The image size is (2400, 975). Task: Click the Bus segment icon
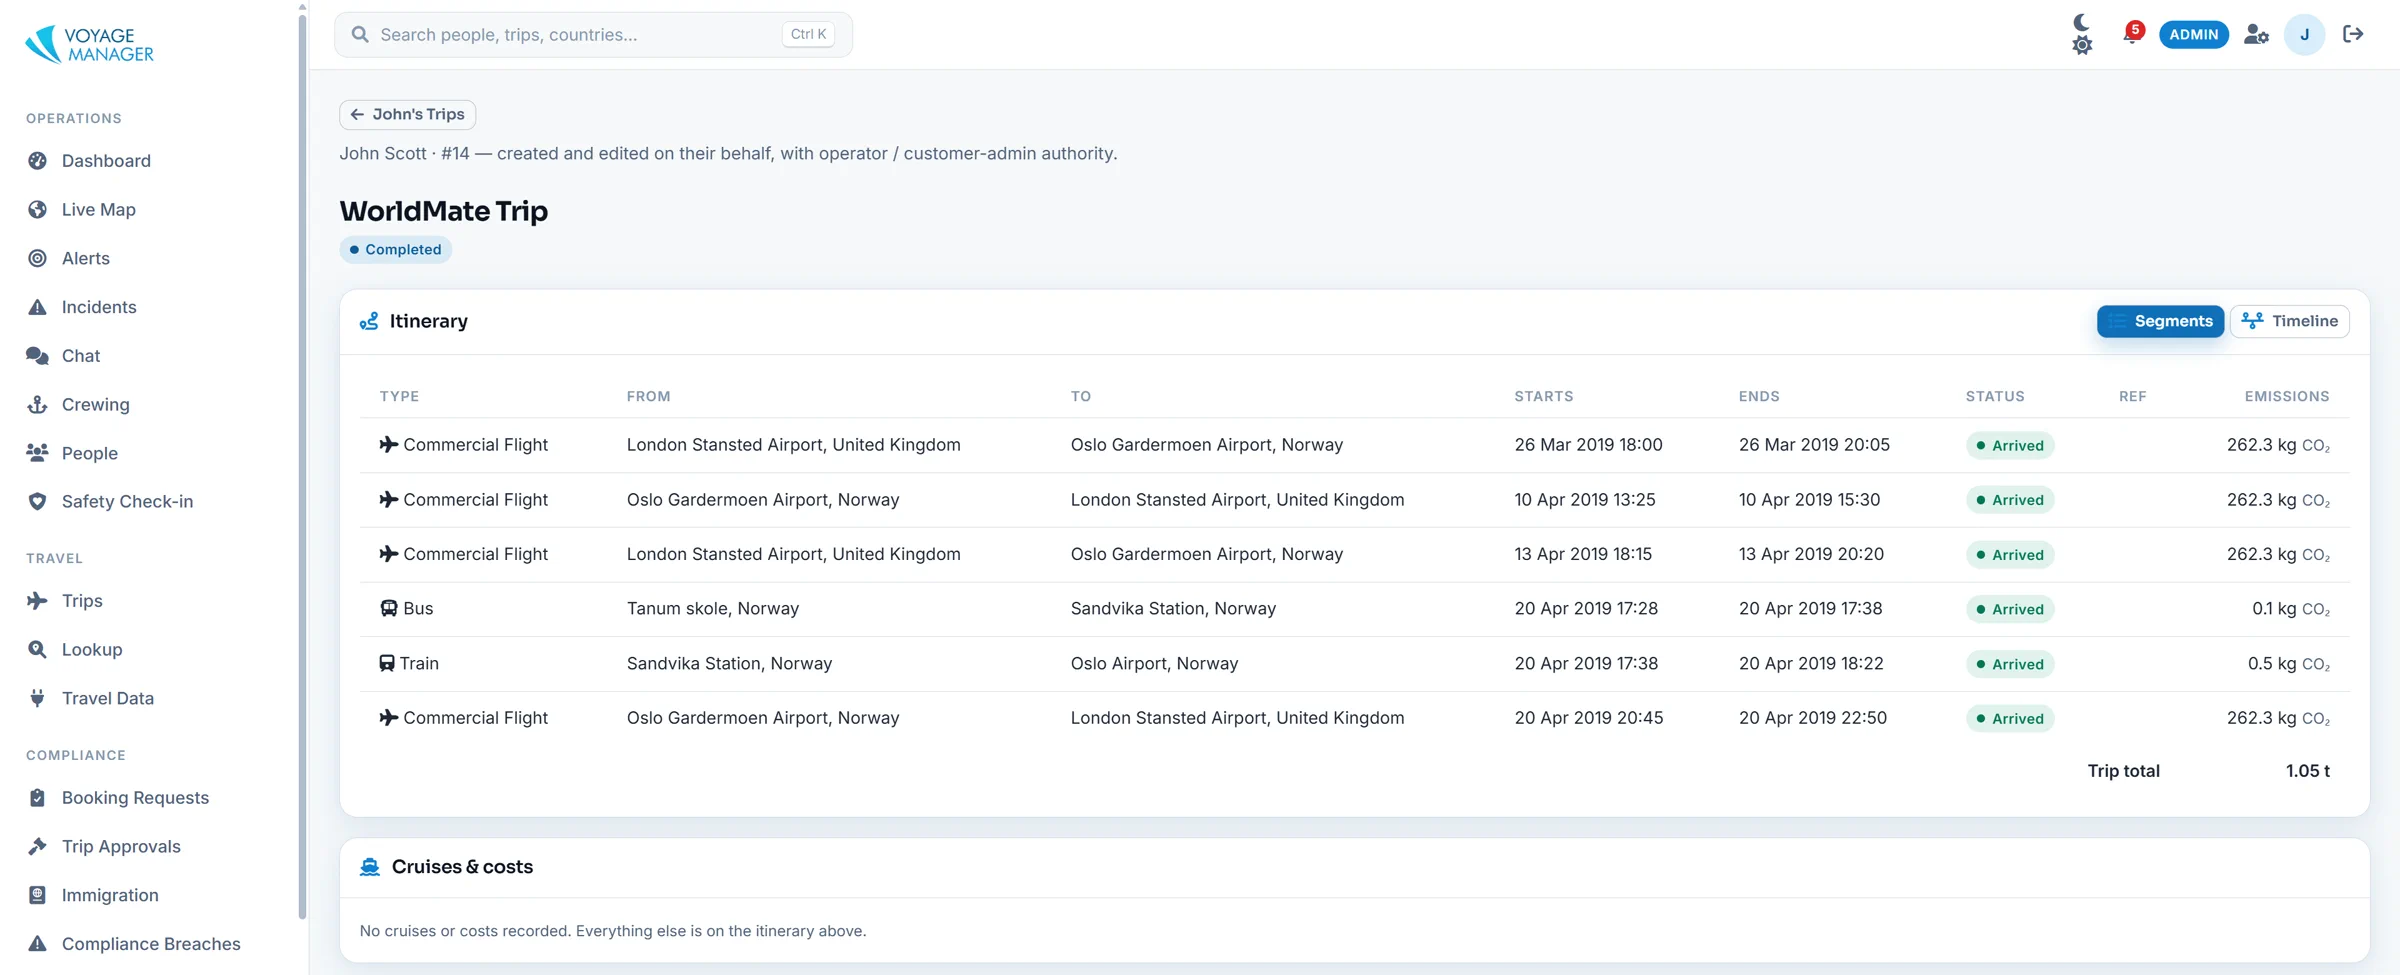pos(389,608)
